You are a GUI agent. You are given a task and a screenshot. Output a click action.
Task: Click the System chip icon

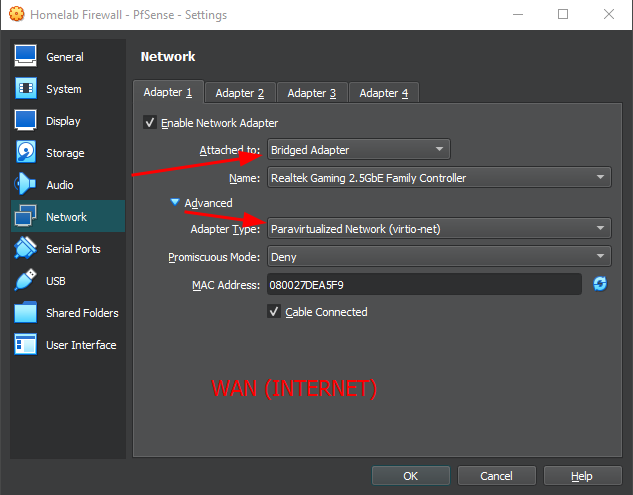pos(25,88)
